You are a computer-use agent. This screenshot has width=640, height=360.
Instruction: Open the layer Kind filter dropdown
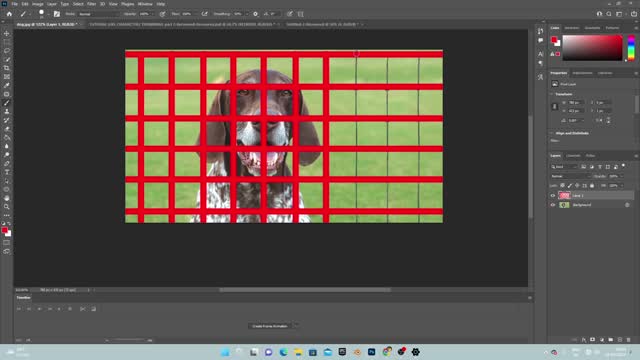(563, 167)
